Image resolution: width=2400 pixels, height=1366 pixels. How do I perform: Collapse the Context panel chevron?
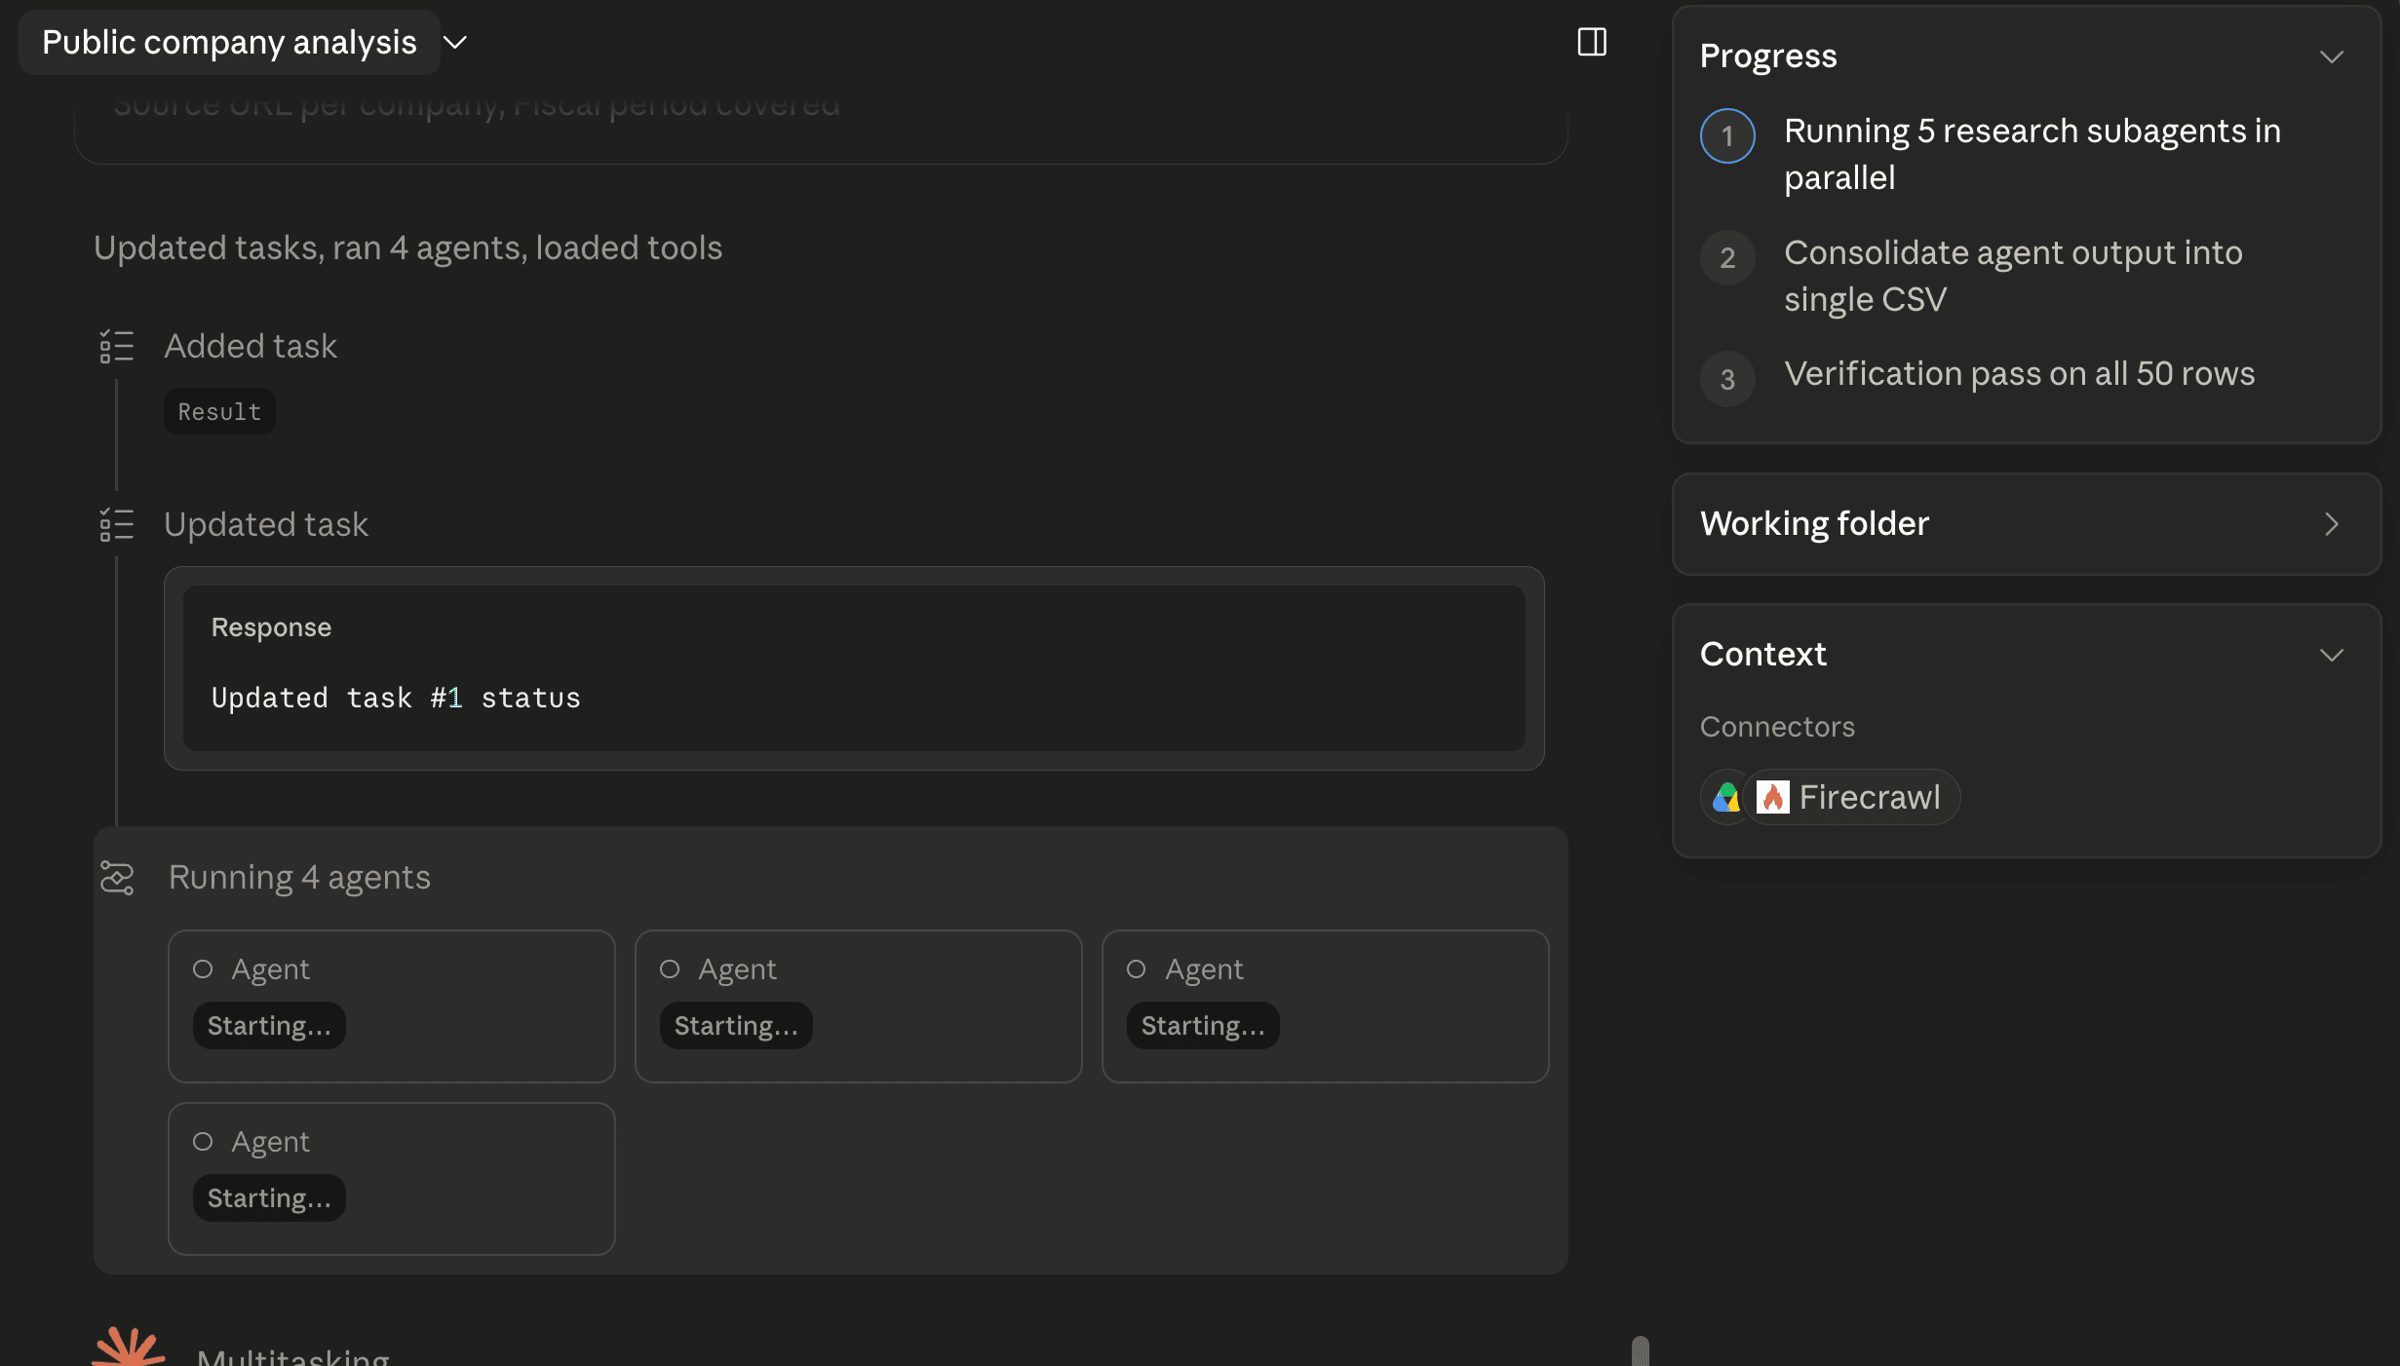pos(2331,656)
